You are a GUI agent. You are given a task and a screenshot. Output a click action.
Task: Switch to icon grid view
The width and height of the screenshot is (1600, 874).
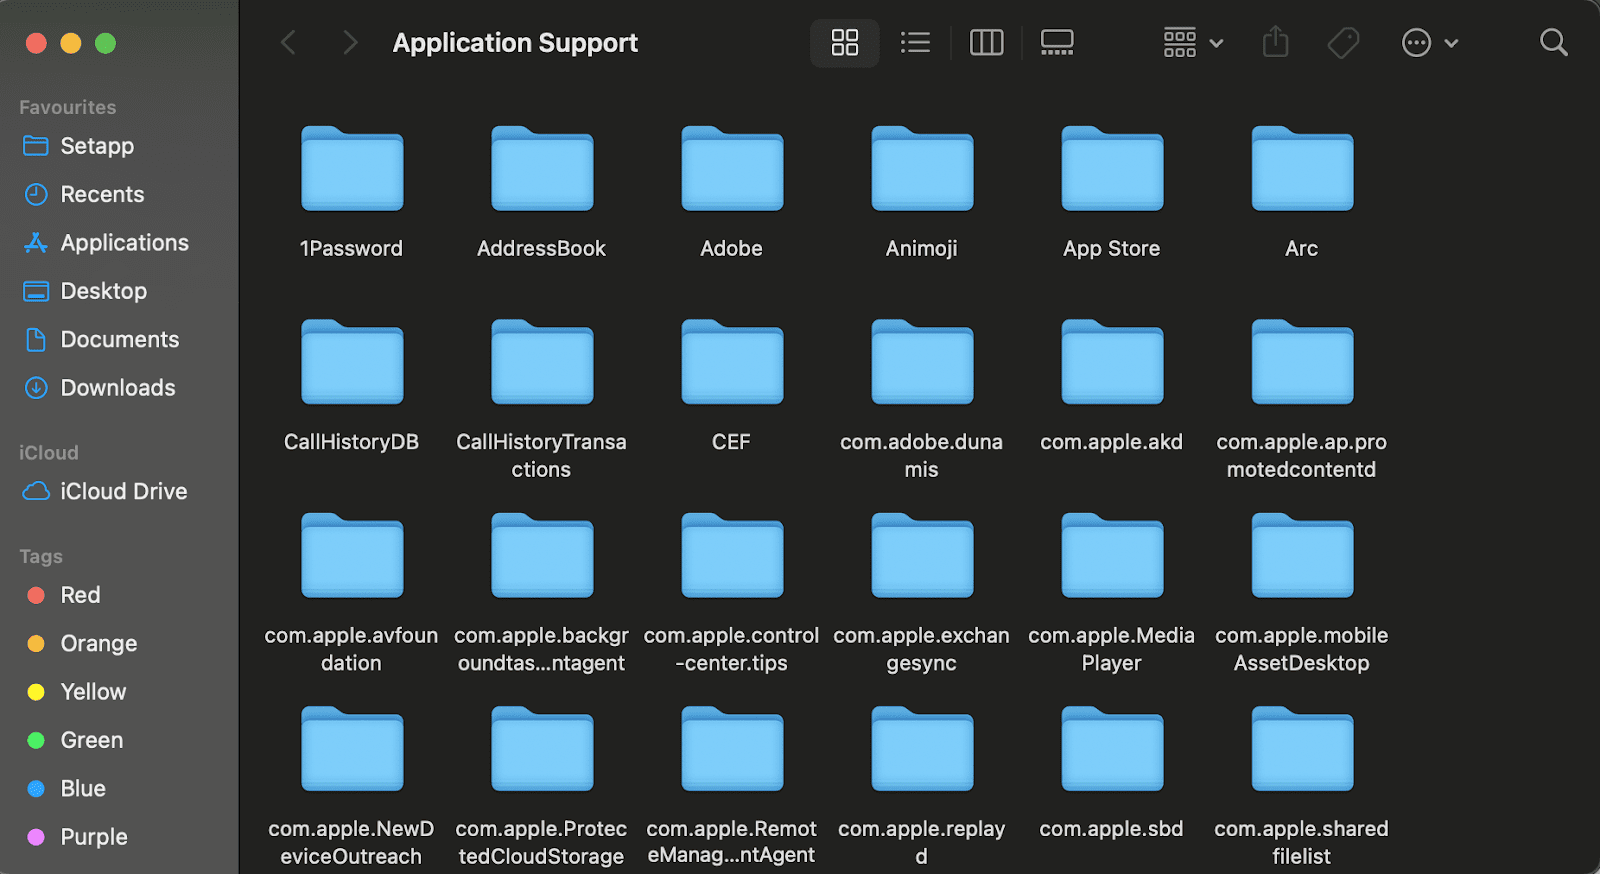844,43
